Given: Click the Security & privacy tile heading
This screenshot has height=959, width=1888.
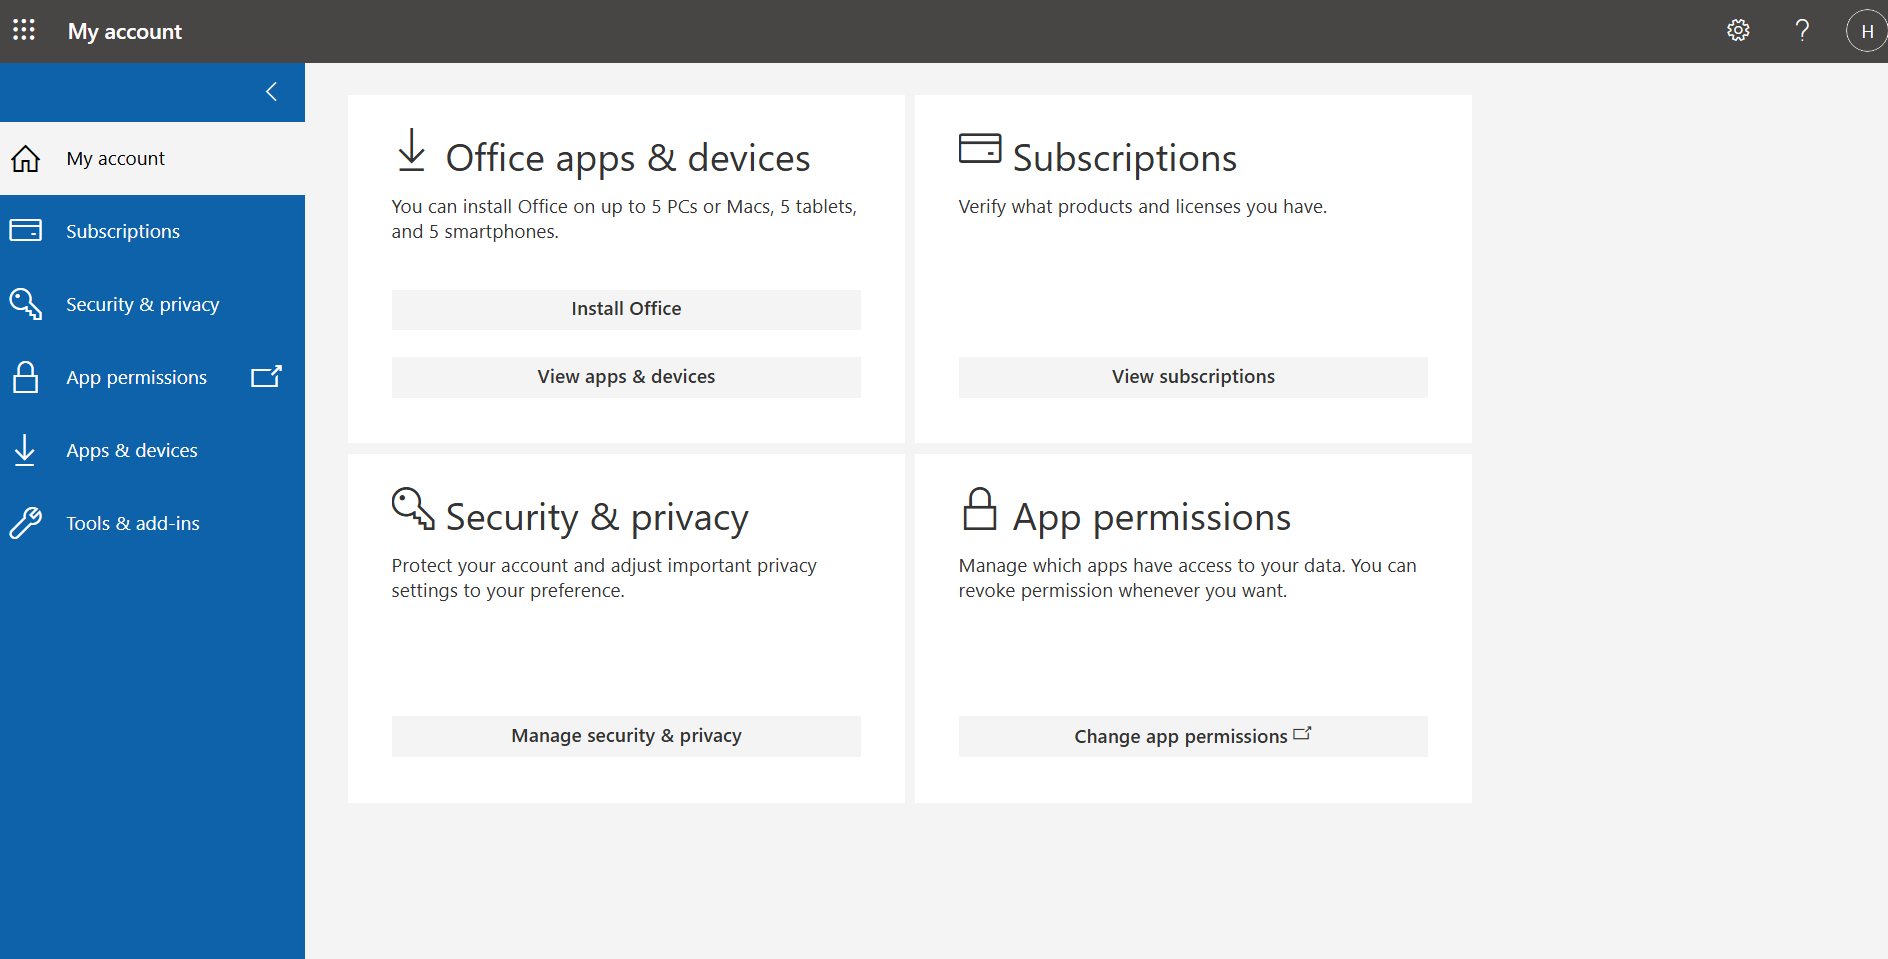Looking at the screenshot, I should pos(597,517).
